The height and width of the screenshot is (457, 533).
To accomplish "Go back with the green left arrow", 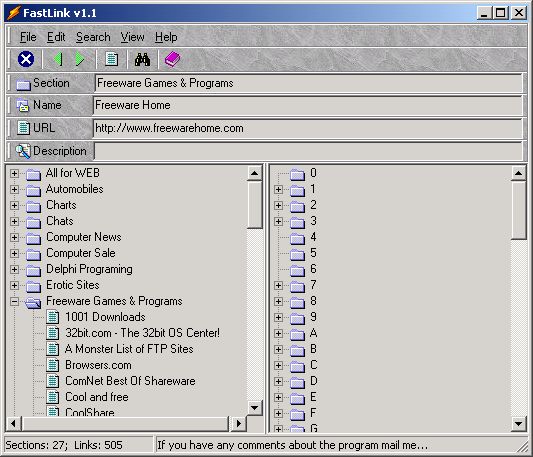I will point(58,59).
